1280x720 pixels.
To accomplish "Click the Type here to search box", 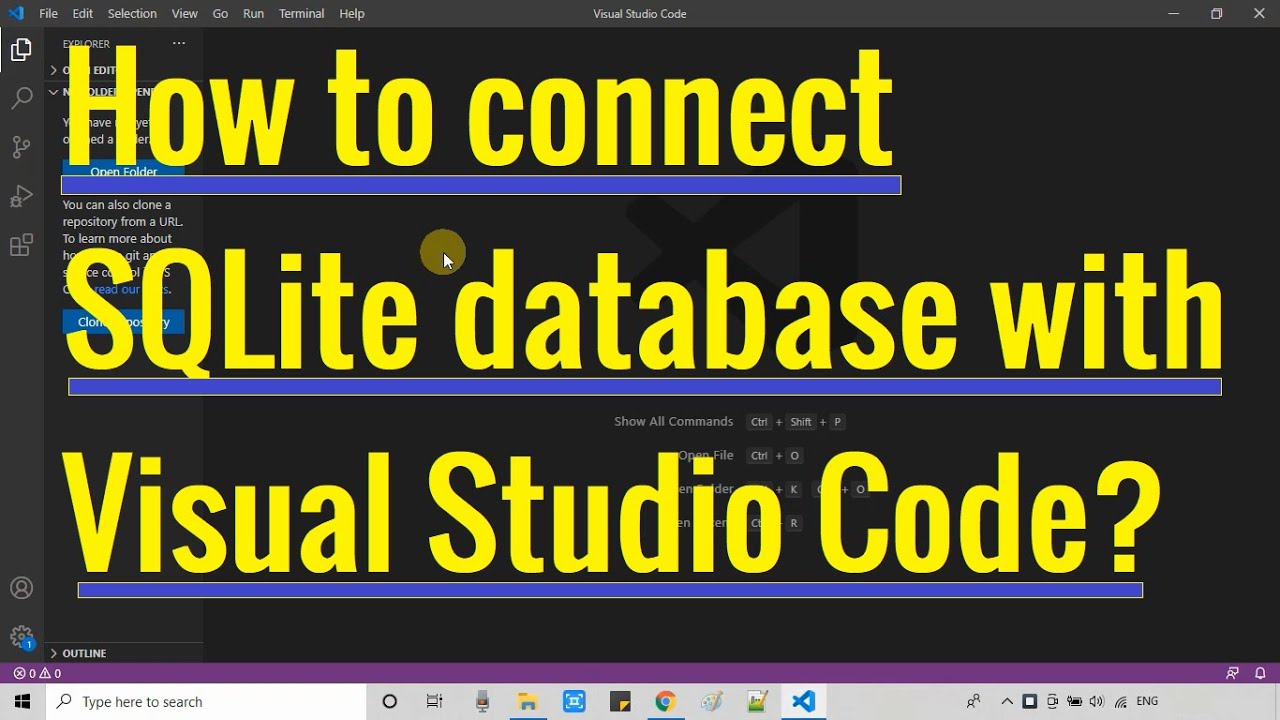I will click(206, 702).
